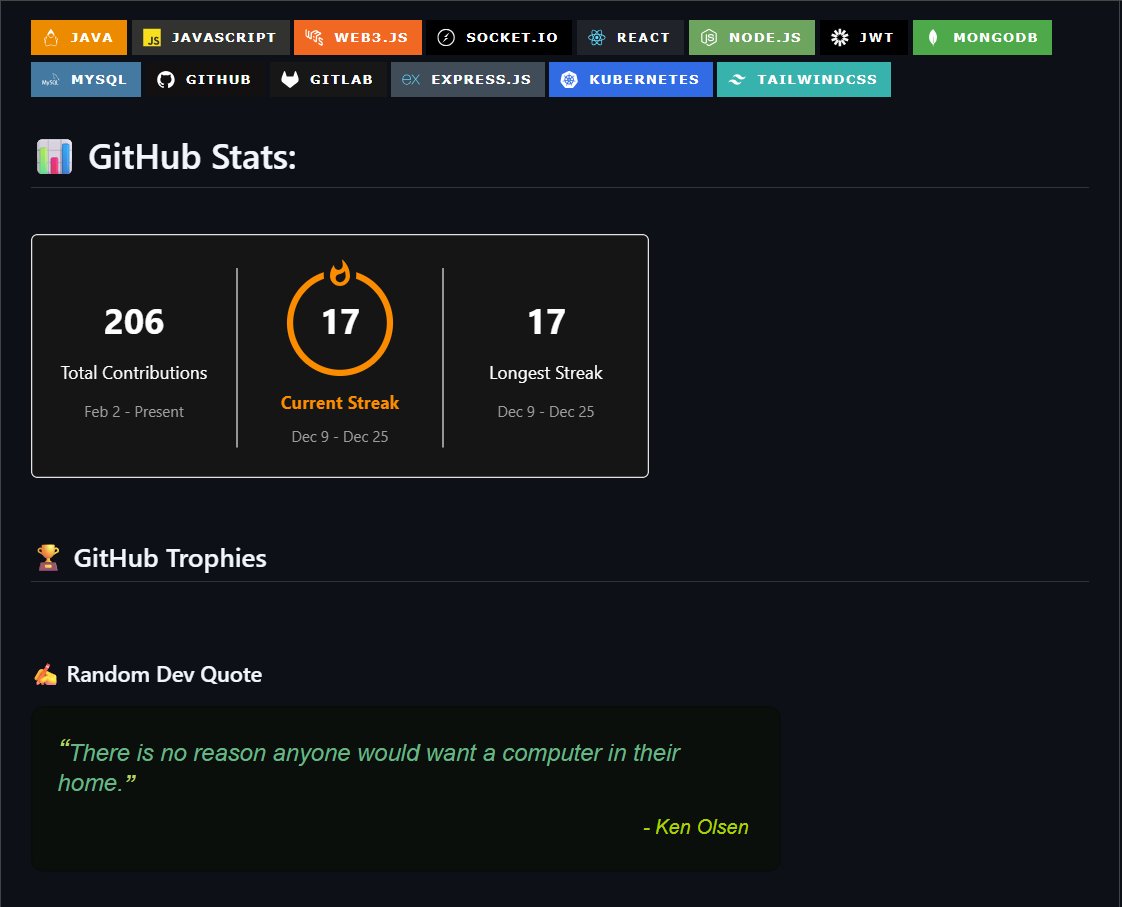Click the trophy icon beside GitHub Trophies
The height and width of the screenshot is (907, 1122).
click(48, 558)
